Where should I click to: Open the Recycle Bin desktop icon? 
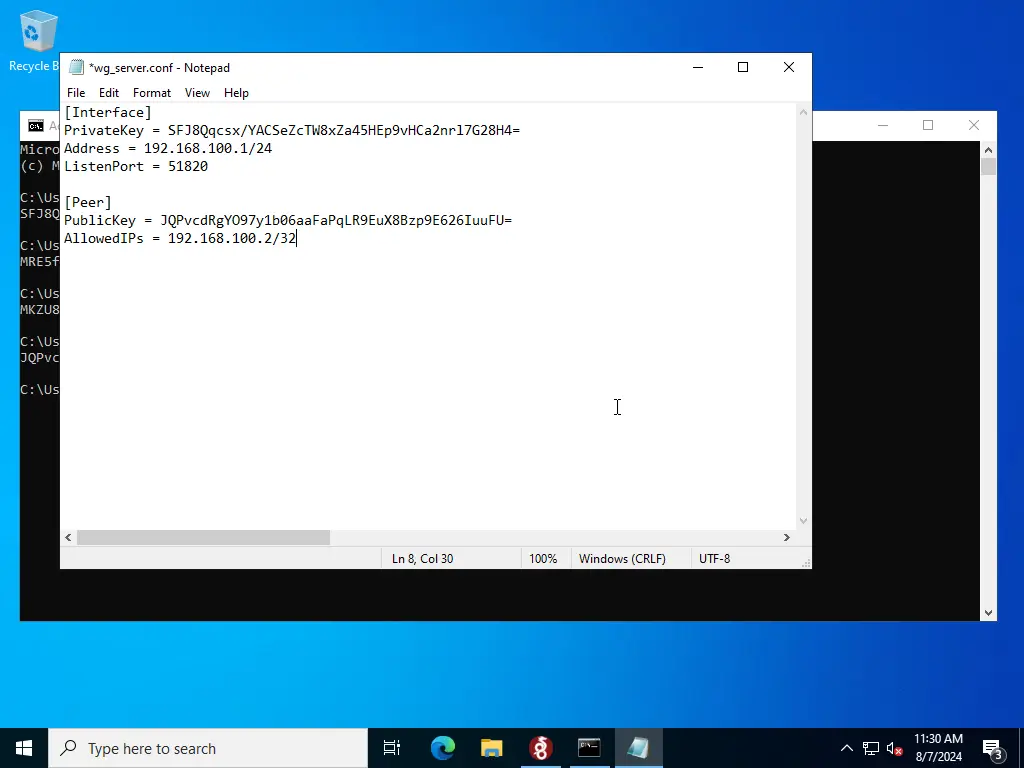(35, 41)
